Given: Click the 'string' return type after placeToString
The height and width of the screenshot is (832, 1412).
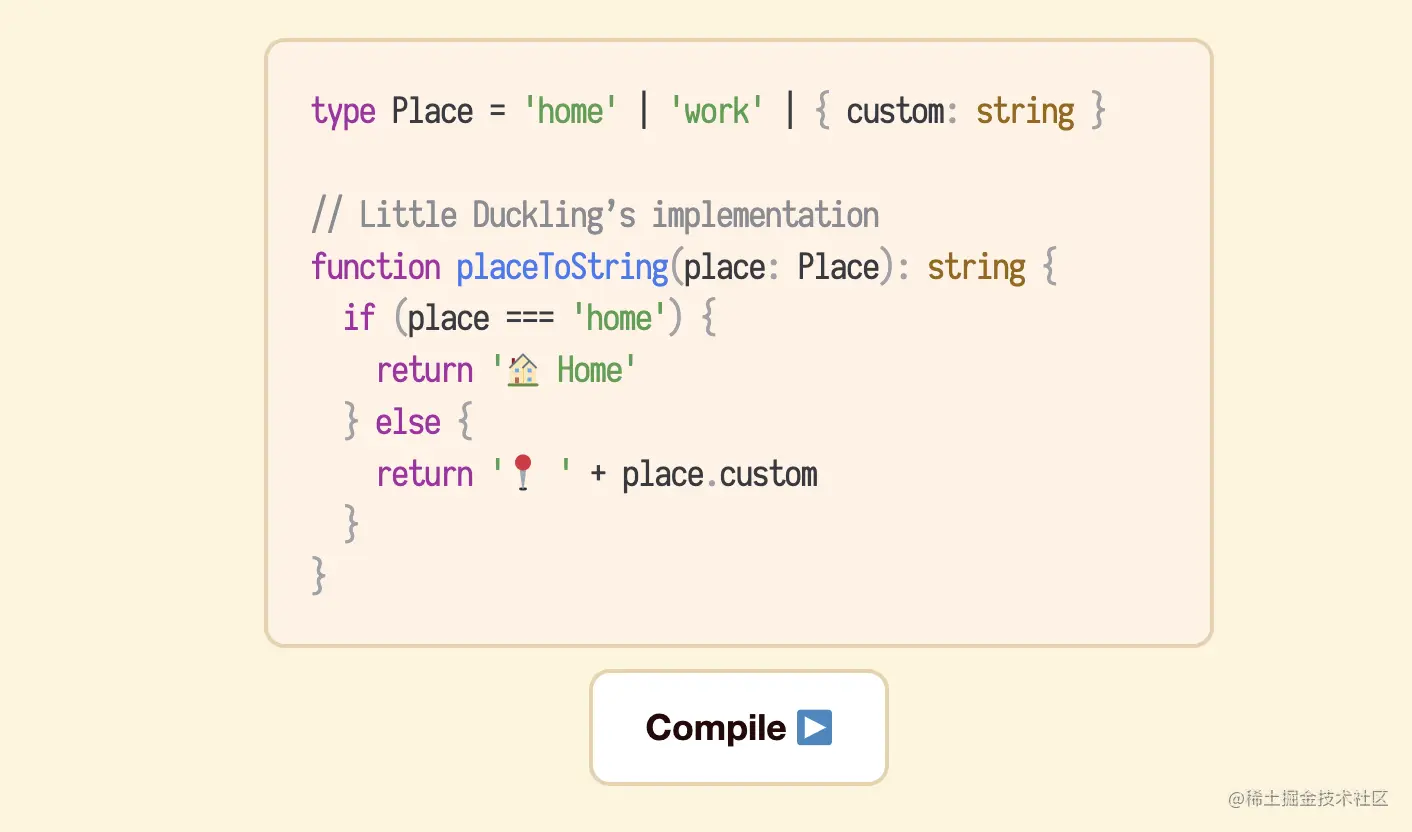Looking at the screenshot, I should pos(976,267).
